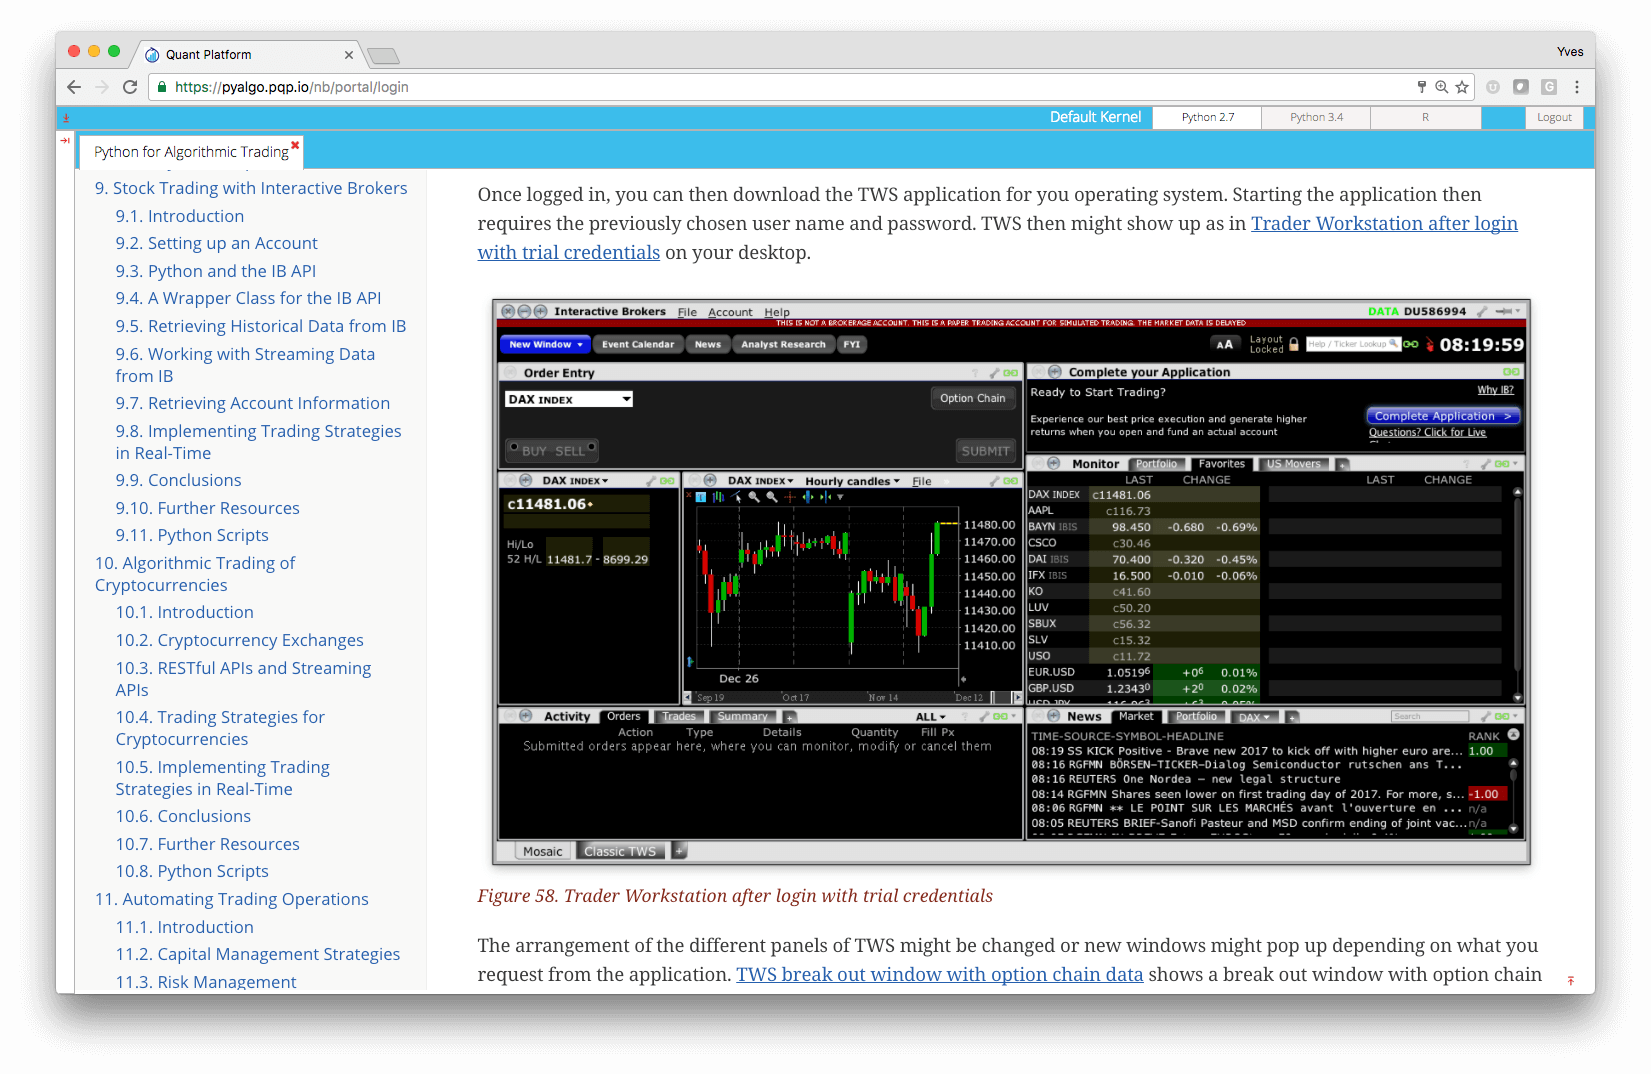Open 9.6. Working with Streaming Data

pyautogui.click(x=245, y=365)
